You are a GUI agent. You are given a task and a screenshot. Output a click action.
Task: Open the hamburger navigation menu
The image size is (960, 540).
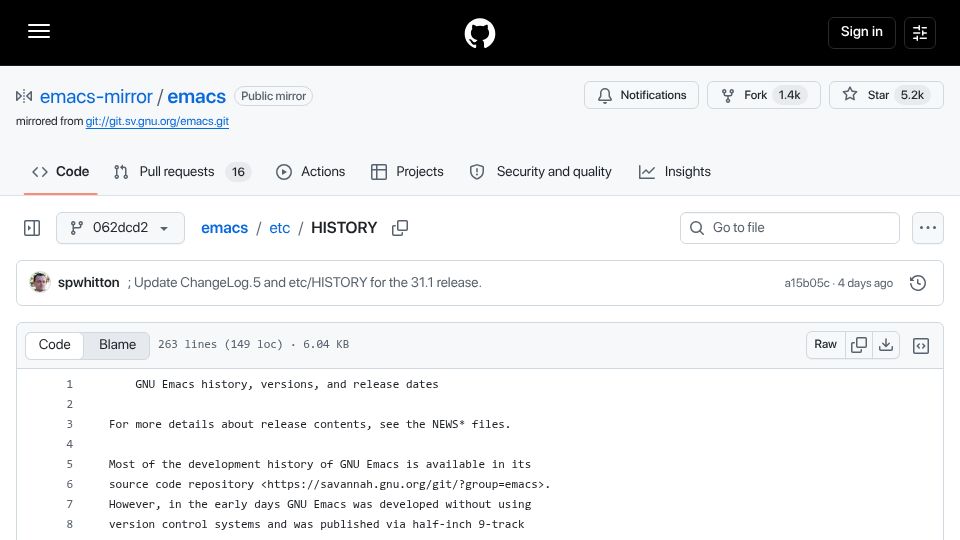[x=39, y=31]
